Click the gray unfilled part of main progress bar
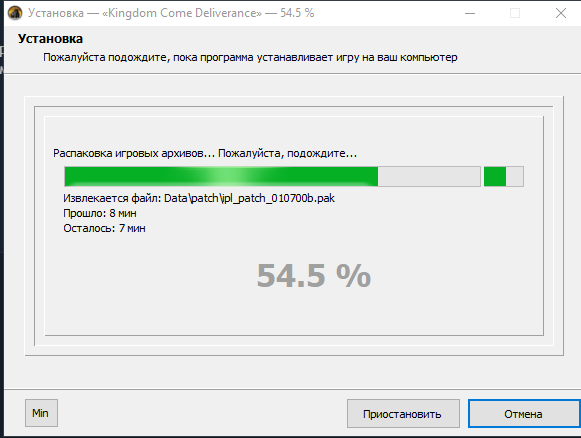Viewport: 581px width, 438px height. (x=429, y=176)
